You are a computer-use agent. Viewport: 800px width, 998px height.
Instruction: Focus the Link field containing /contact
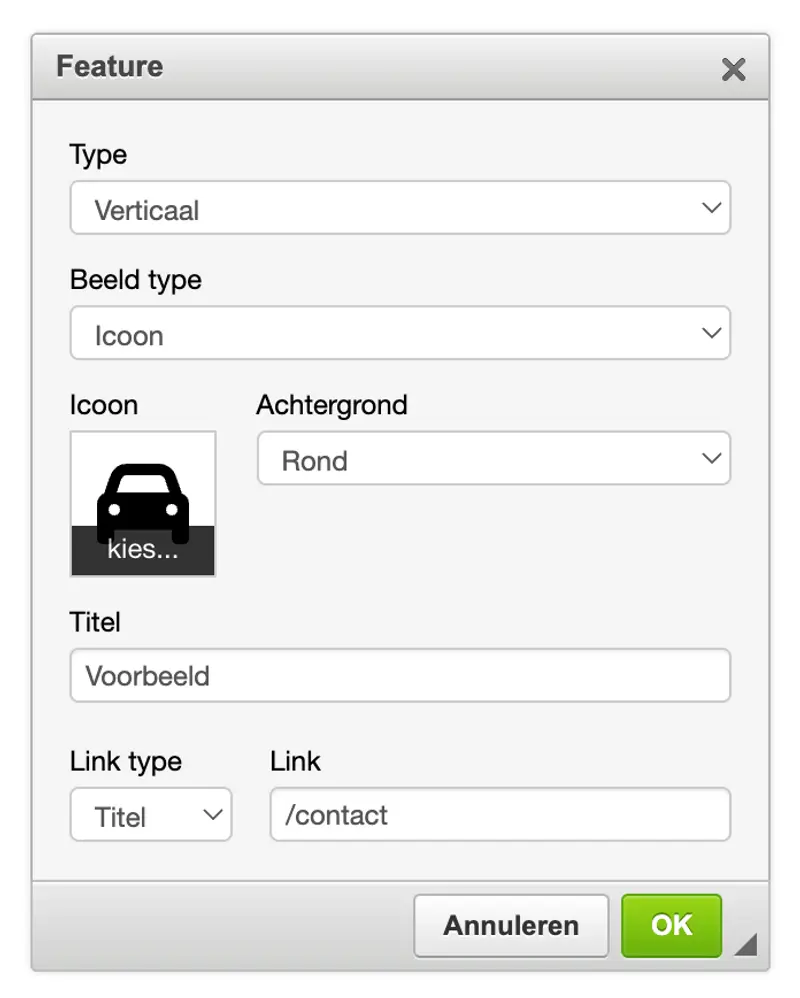(x=500, y=814)
